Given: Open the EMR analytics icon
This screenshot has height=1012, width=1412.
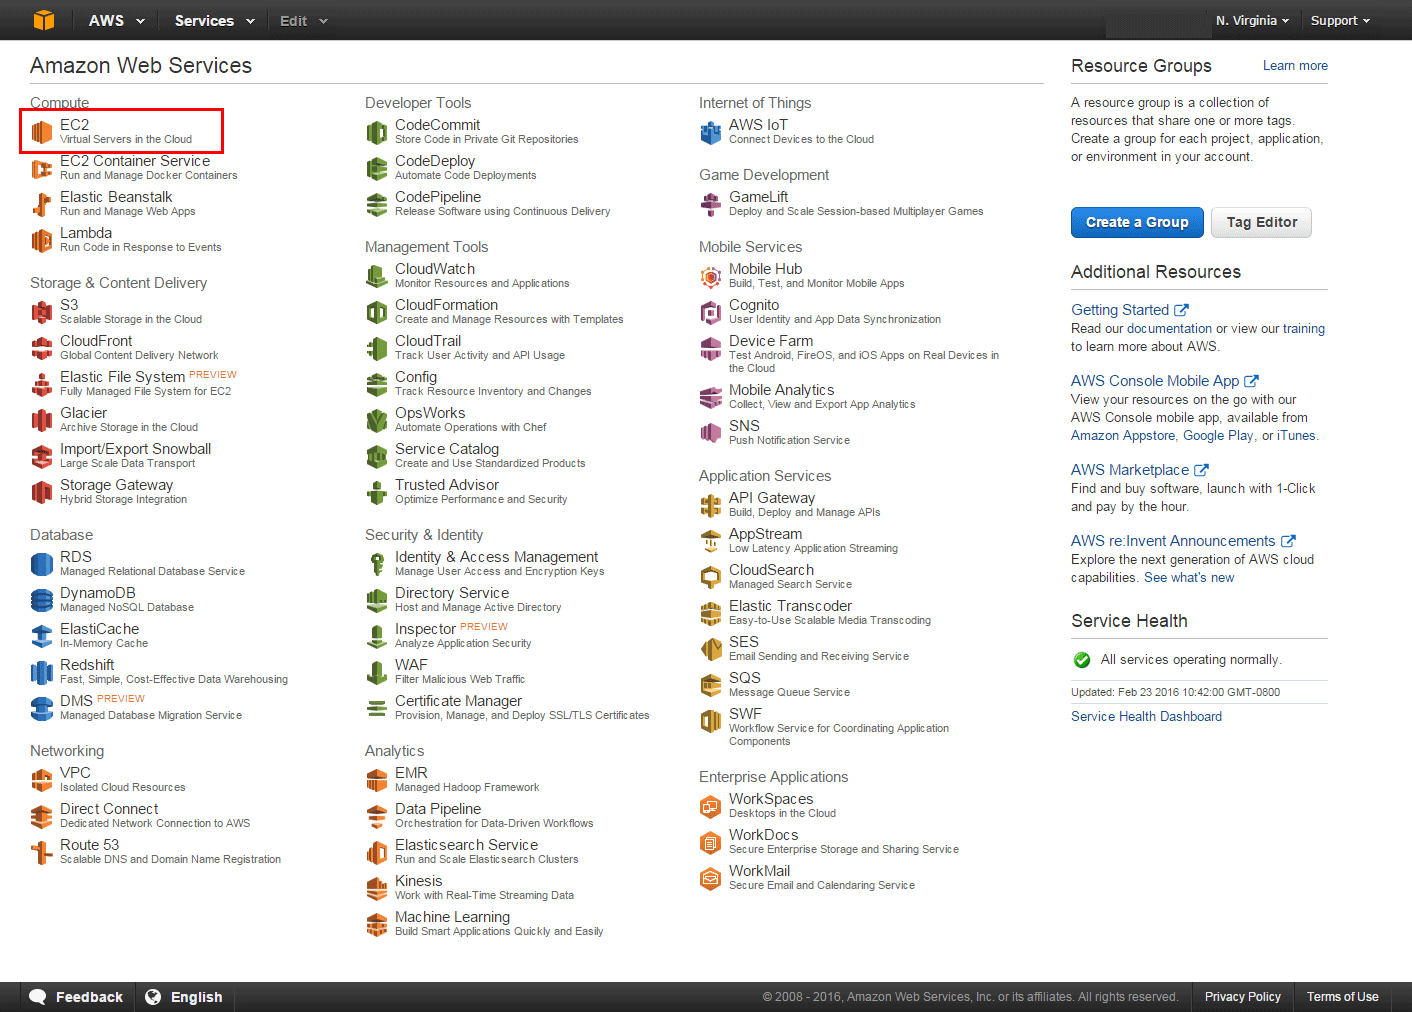Looking at the screenshot, I should point(377,780).
